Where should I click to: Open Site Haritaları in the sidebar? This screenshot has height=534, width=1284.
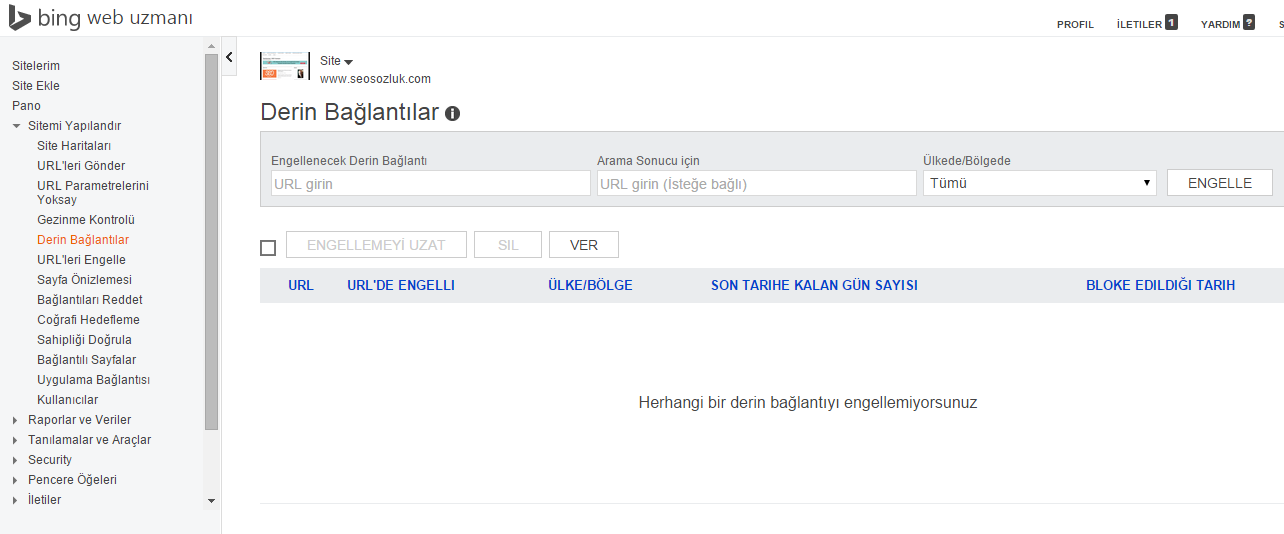pos(74,146)
